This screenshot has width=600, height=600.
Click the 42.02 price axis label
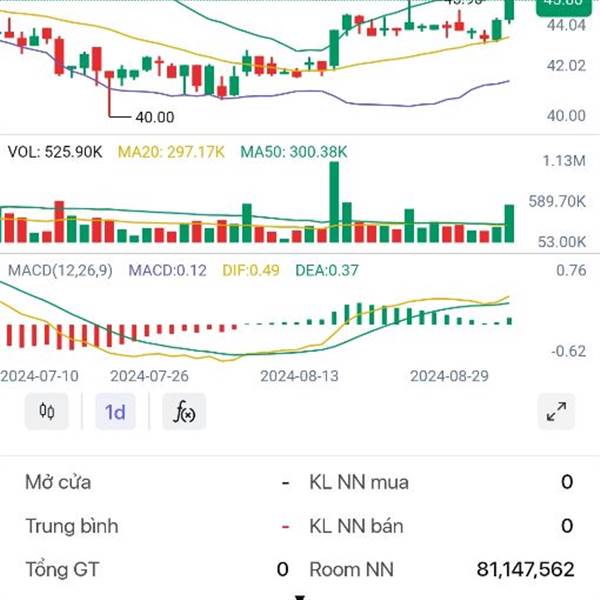[566, 66]
